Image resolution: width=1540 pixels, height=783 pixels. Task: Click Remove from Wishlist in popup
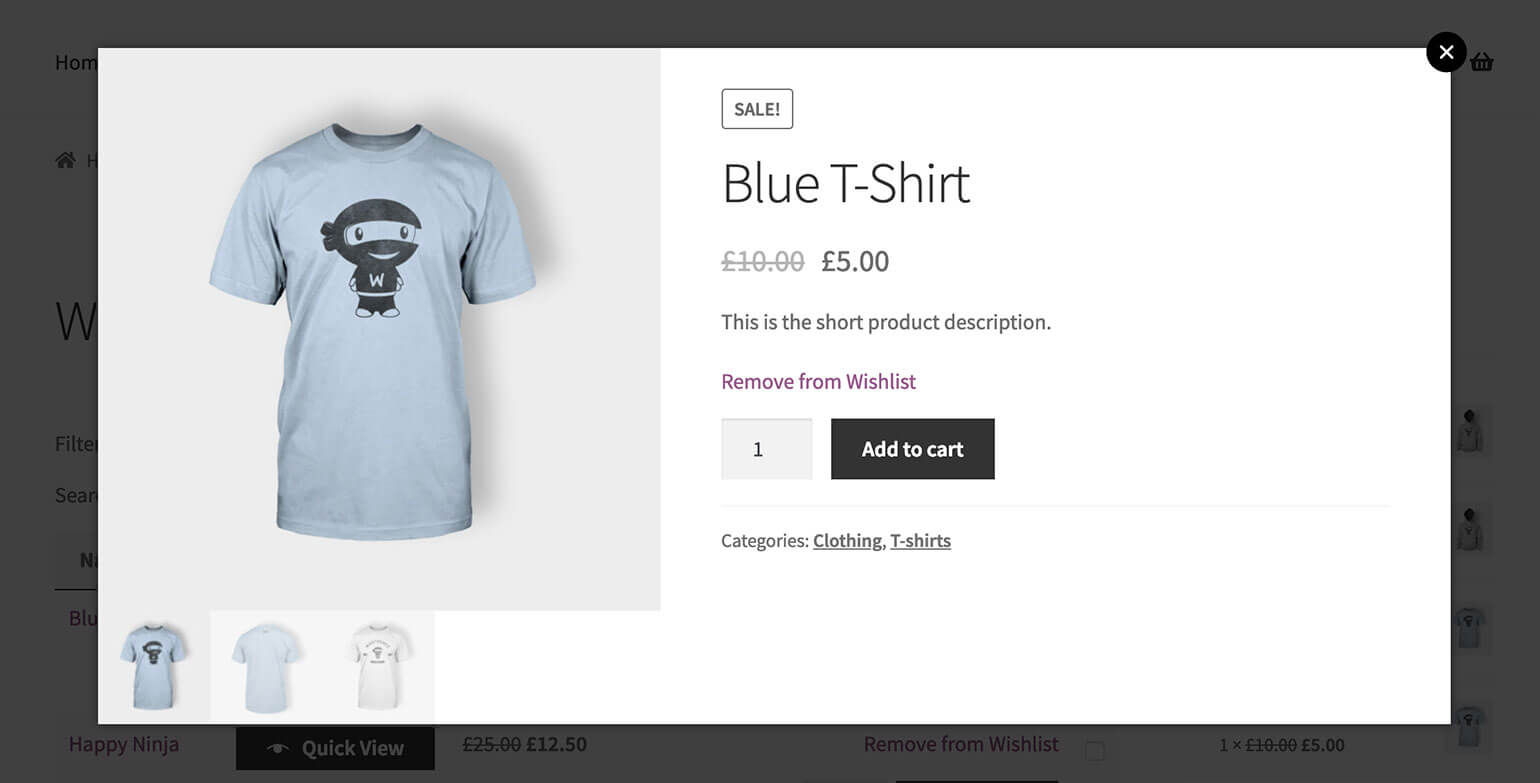[818, 381]
